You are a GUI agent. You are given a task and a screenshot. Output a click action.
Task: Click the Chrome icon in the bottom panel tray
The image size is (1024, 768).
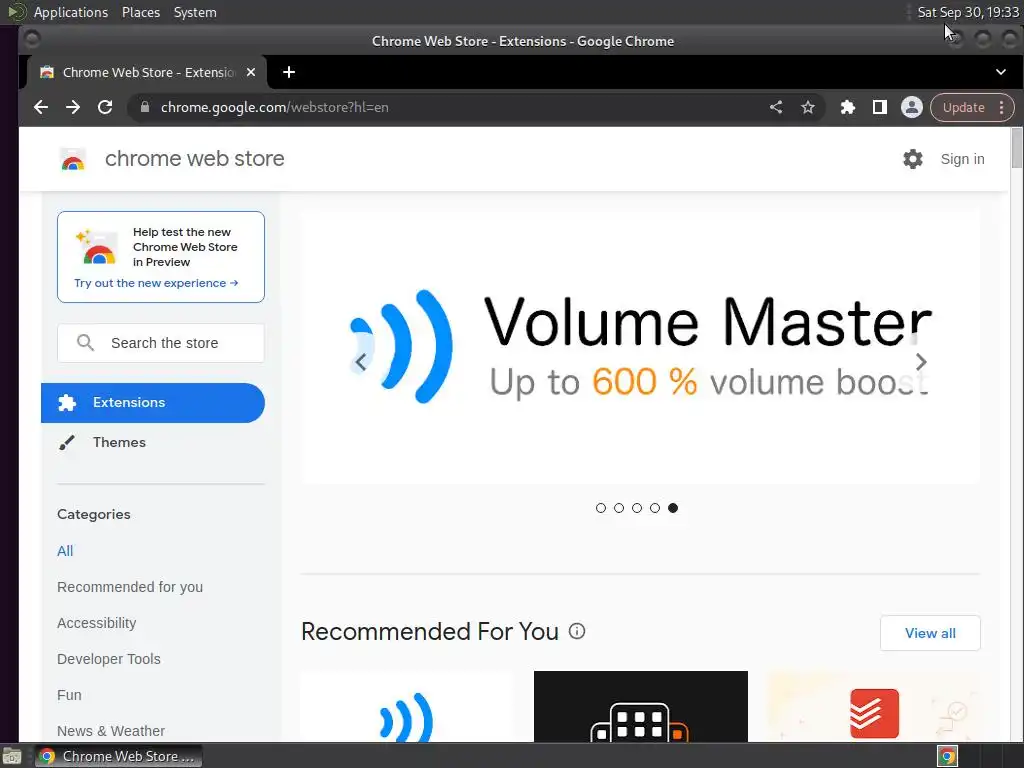(x=948, y=756)
